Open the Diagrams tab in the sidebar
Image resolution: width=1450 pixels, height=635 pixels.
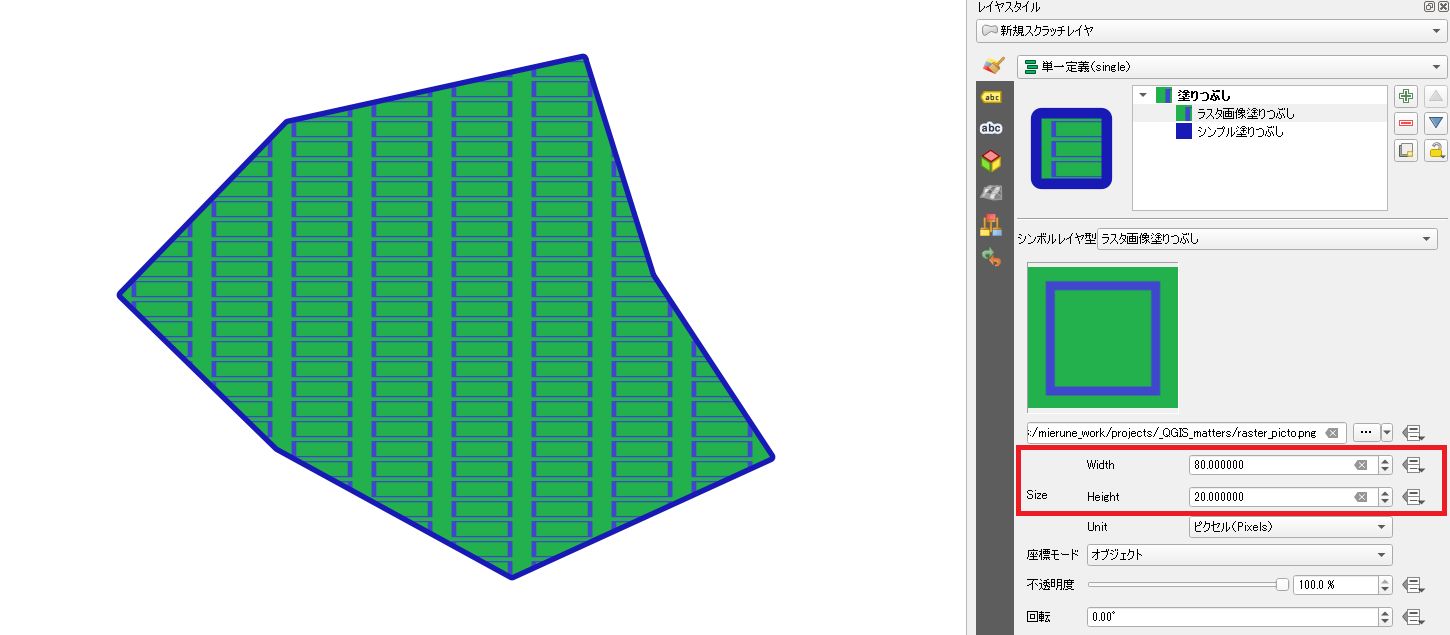tap(991, 224)
